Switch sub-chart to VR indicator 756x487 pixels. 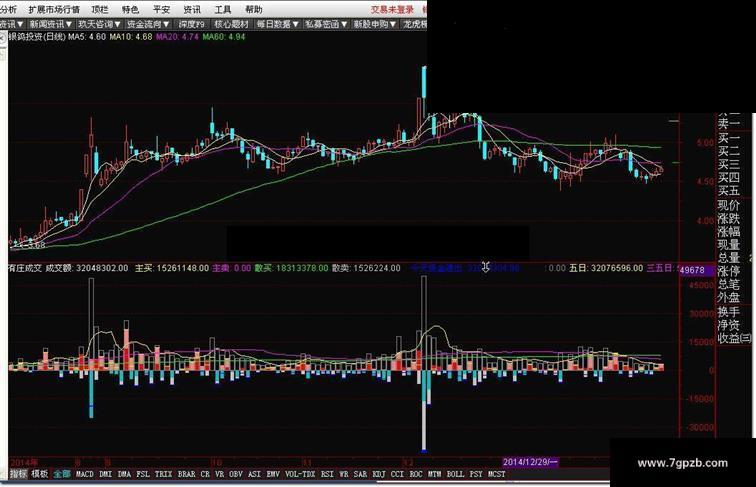[x=219, y=474]
